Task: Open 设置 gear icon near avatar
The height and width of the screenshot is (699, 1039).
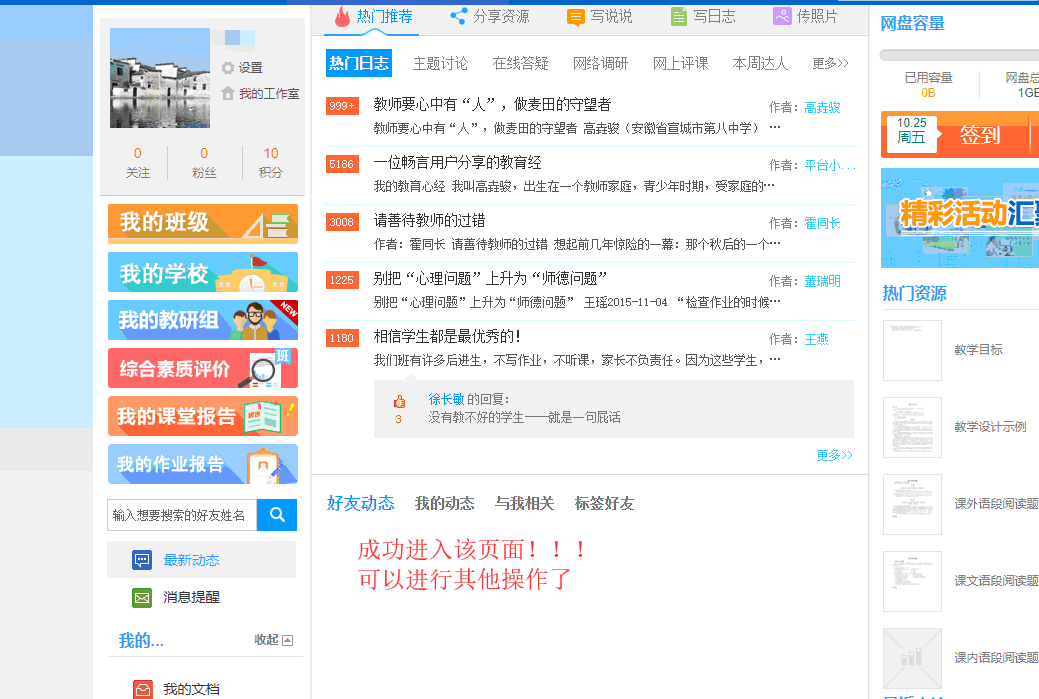Action: click(228, 68)
